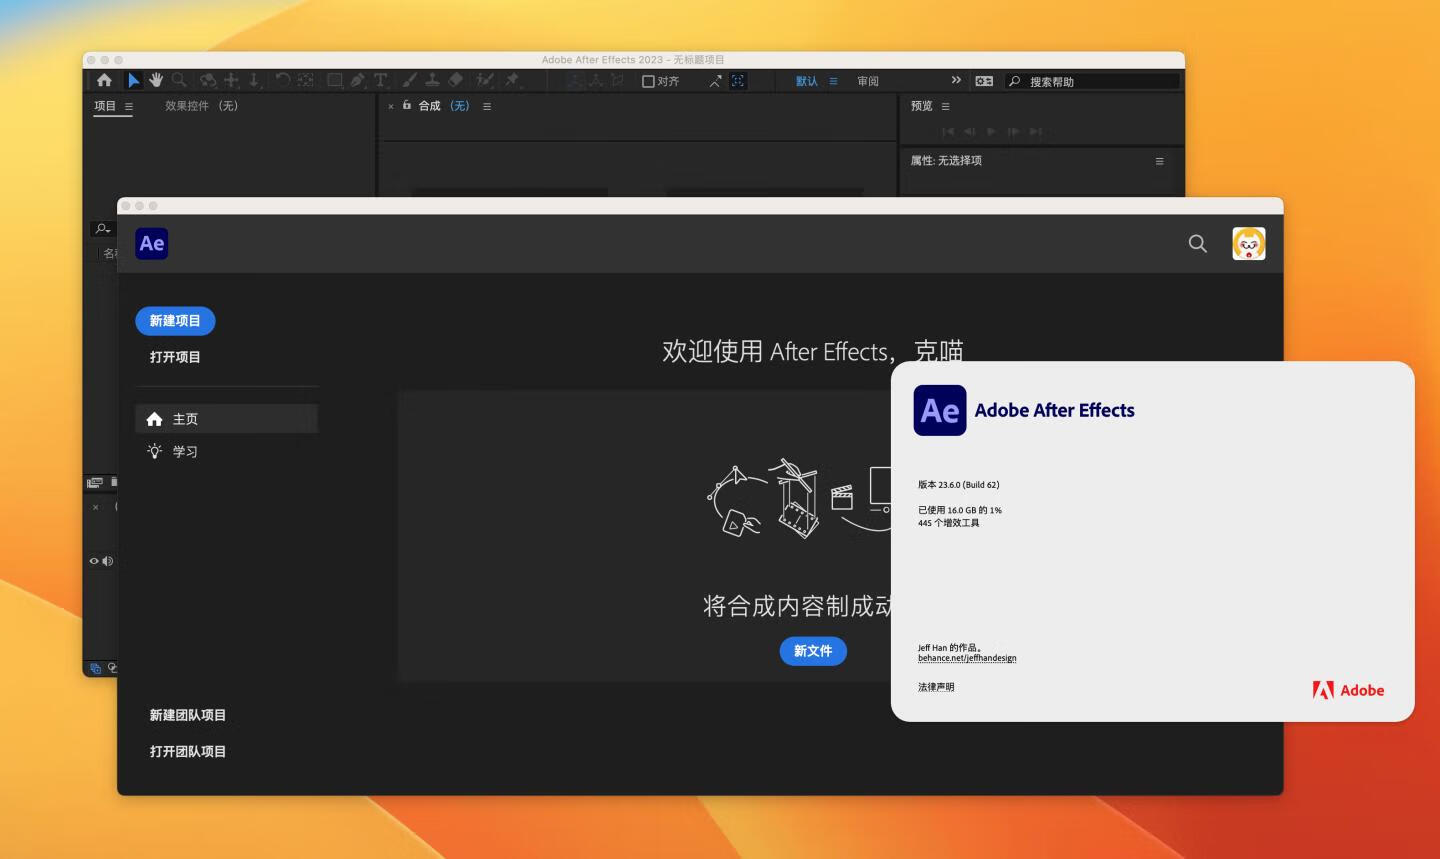Click the interpret footage icon in Project panel
Viewport: 1440px width, 859px height.
tap(95, 482)
